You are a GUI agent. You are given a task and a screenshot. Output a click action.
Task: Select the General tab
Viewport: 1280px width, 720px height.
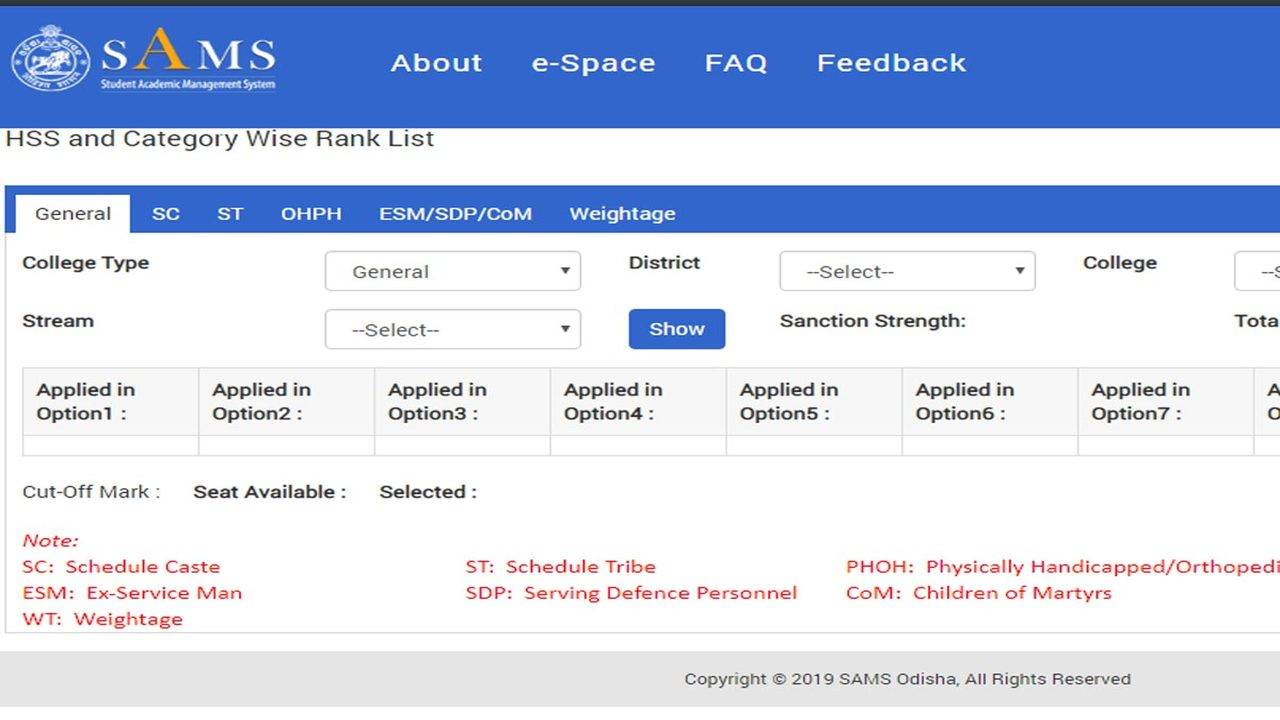pos(73,214)
